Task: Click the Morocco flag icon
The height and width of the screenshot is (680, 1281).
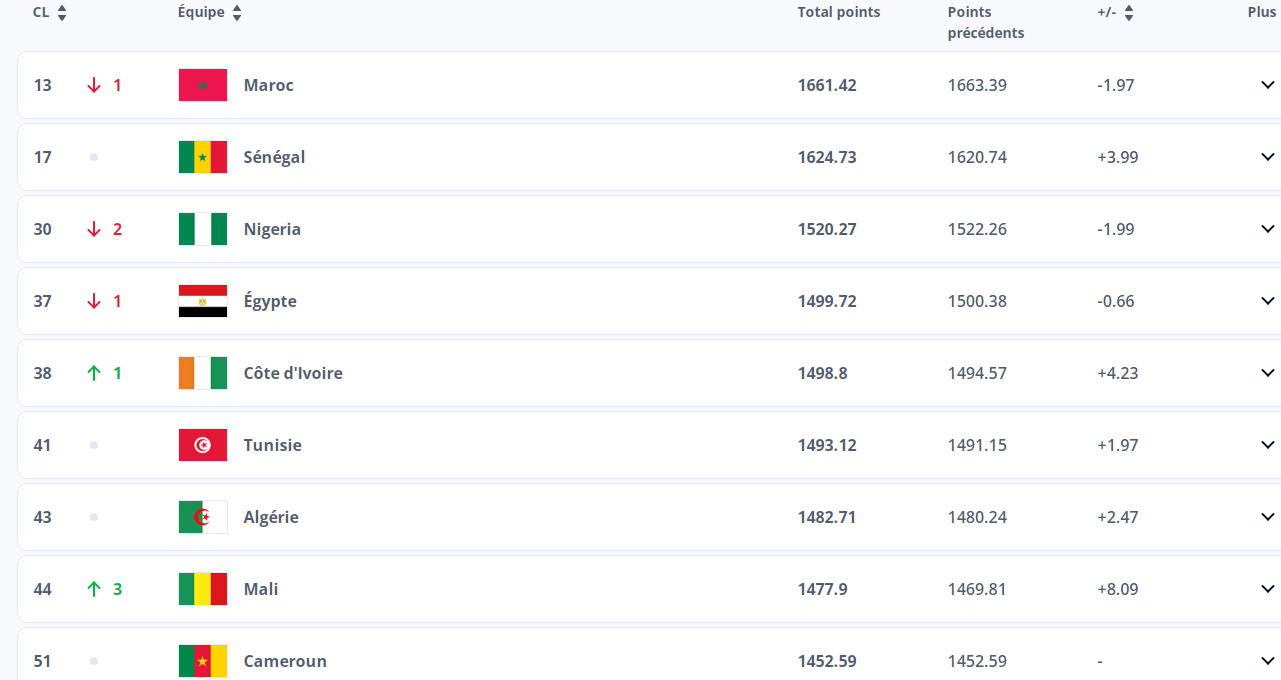Action: pos(203,85)
